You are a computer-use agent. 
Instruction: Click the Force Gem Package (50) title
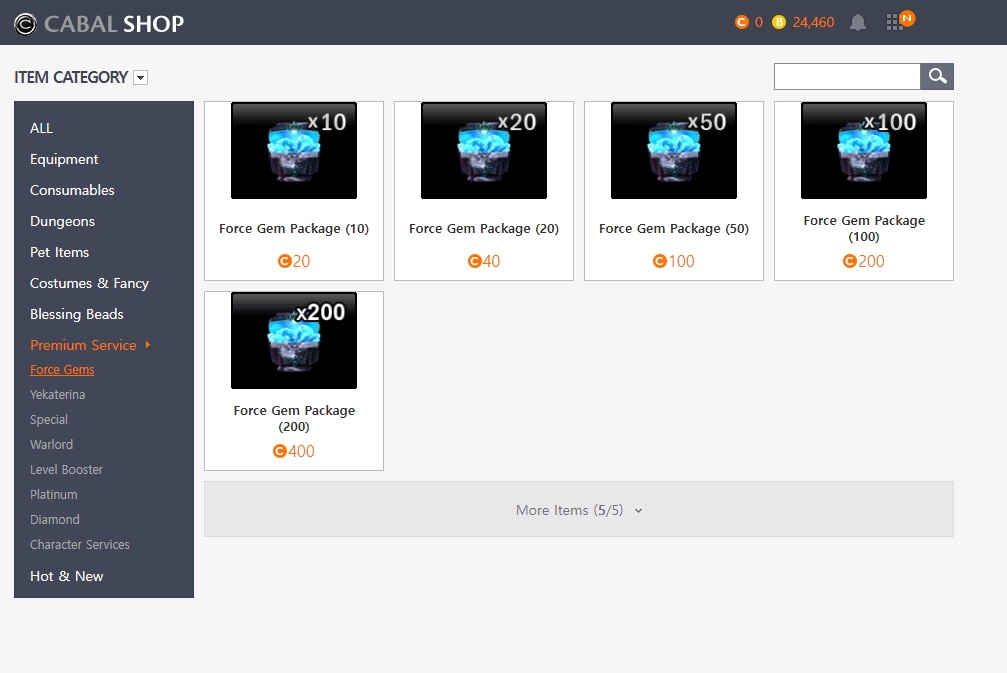pos(674,229)
